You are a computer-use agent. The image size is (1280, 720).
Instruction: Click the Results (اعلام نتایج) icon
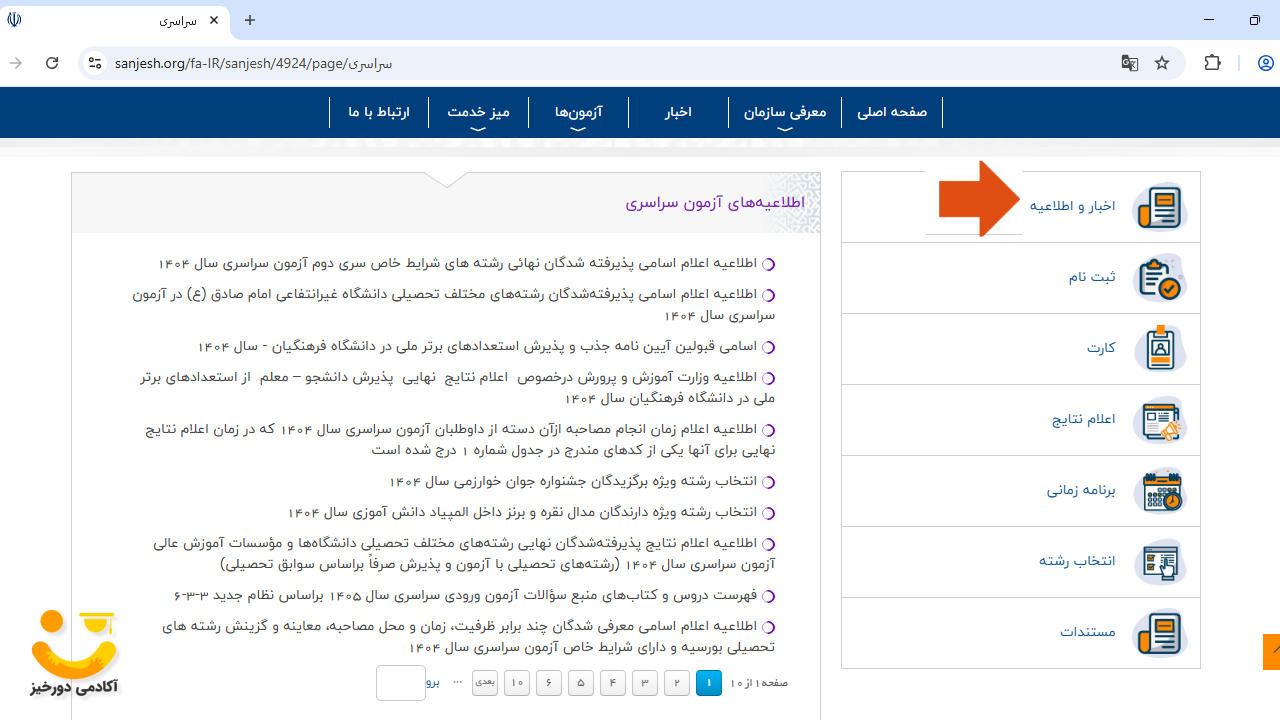coord(1159,420)
